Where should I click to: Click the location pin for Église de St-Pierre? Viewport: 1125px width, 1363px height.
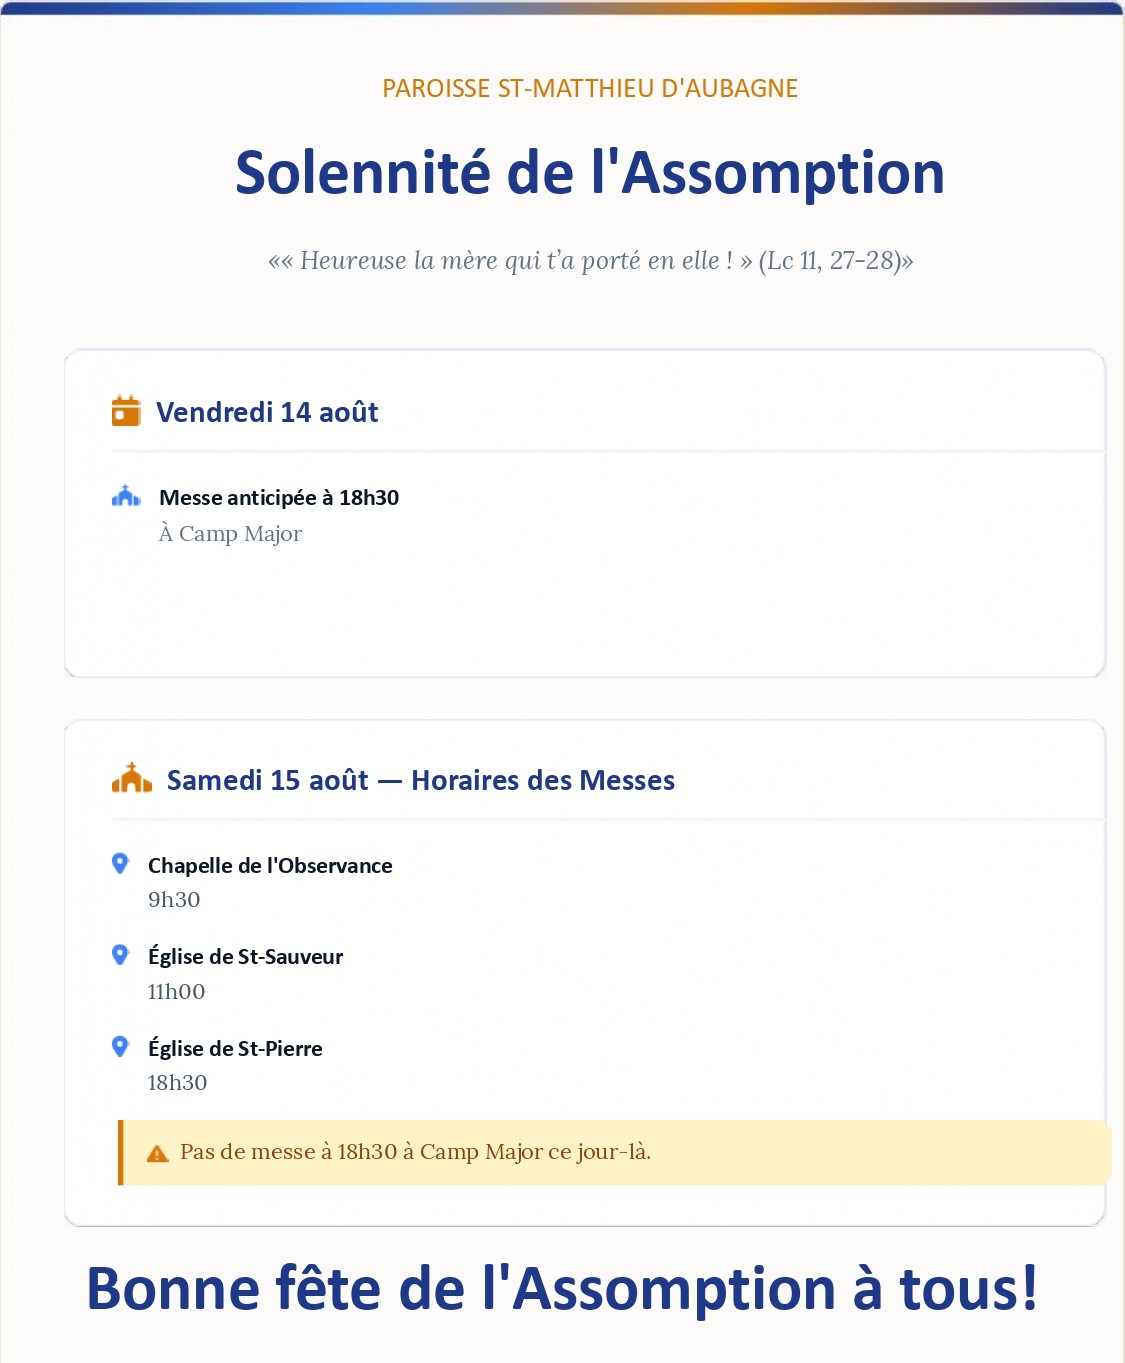pos(120,1047)
